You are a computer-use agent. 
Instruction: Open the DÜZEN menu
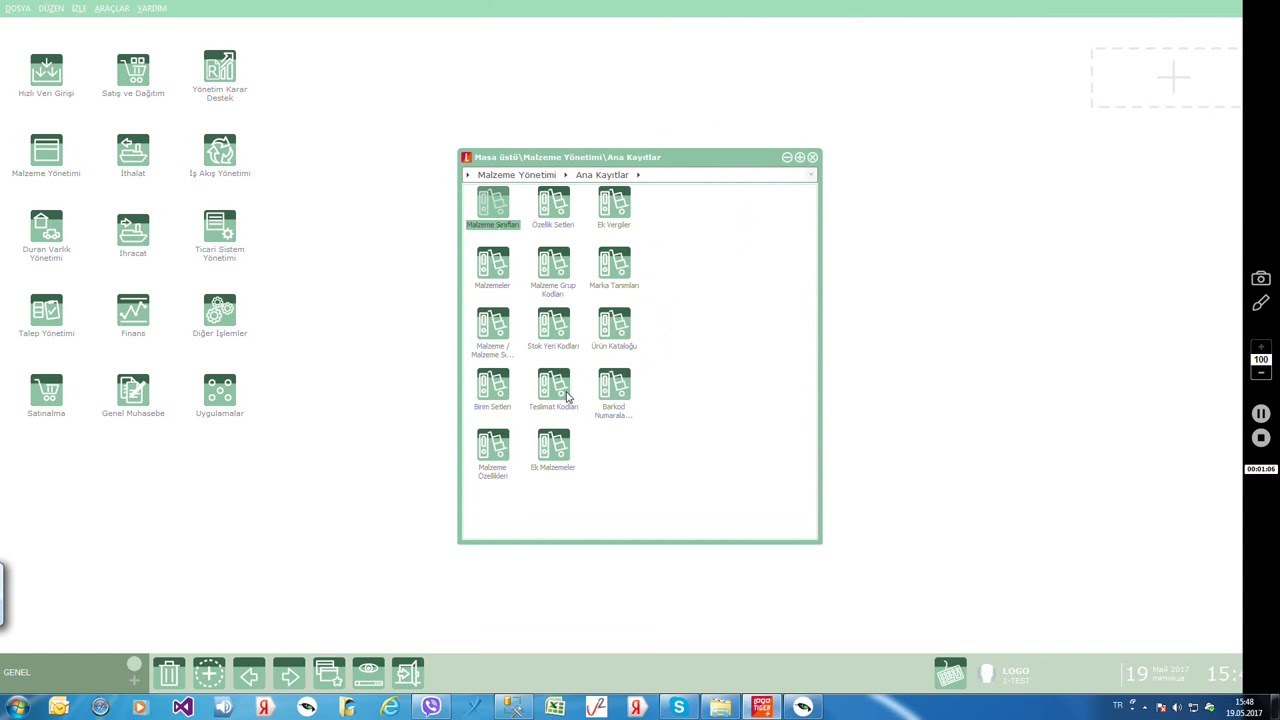pos(51,8)
